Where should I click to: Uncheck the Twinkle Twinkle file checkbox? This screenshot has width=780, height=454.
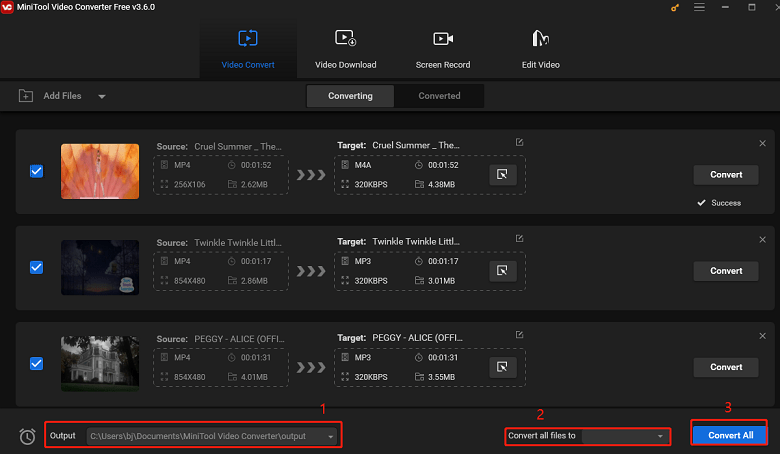point(36,268)
